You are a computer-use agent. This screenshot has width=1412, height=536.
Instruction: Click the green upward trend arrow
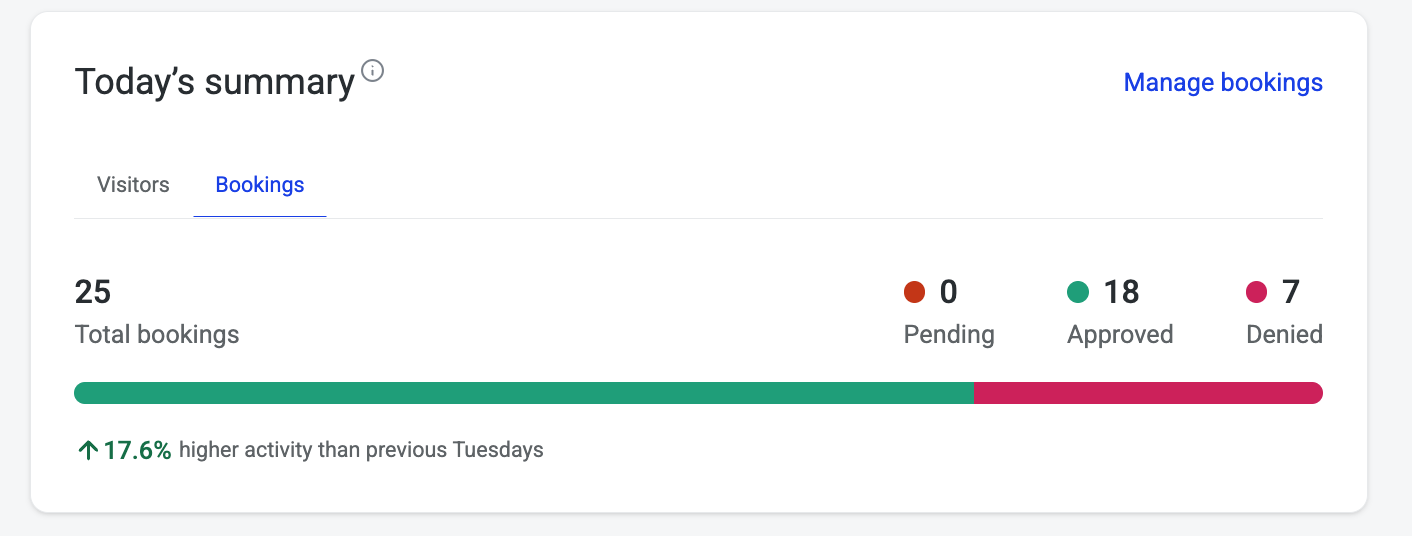[x=87, y=451]
